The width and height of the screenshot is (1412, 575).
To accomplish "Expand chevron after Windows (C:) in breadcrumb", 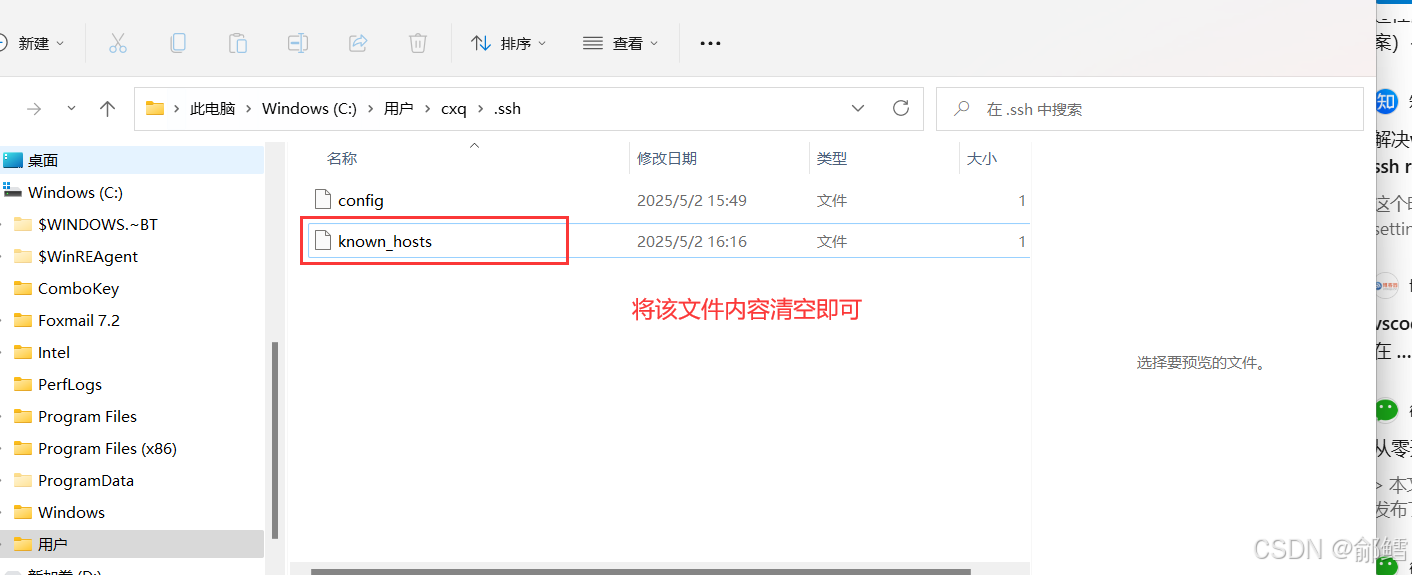I will pyautogui.click(x=371, y=109).
